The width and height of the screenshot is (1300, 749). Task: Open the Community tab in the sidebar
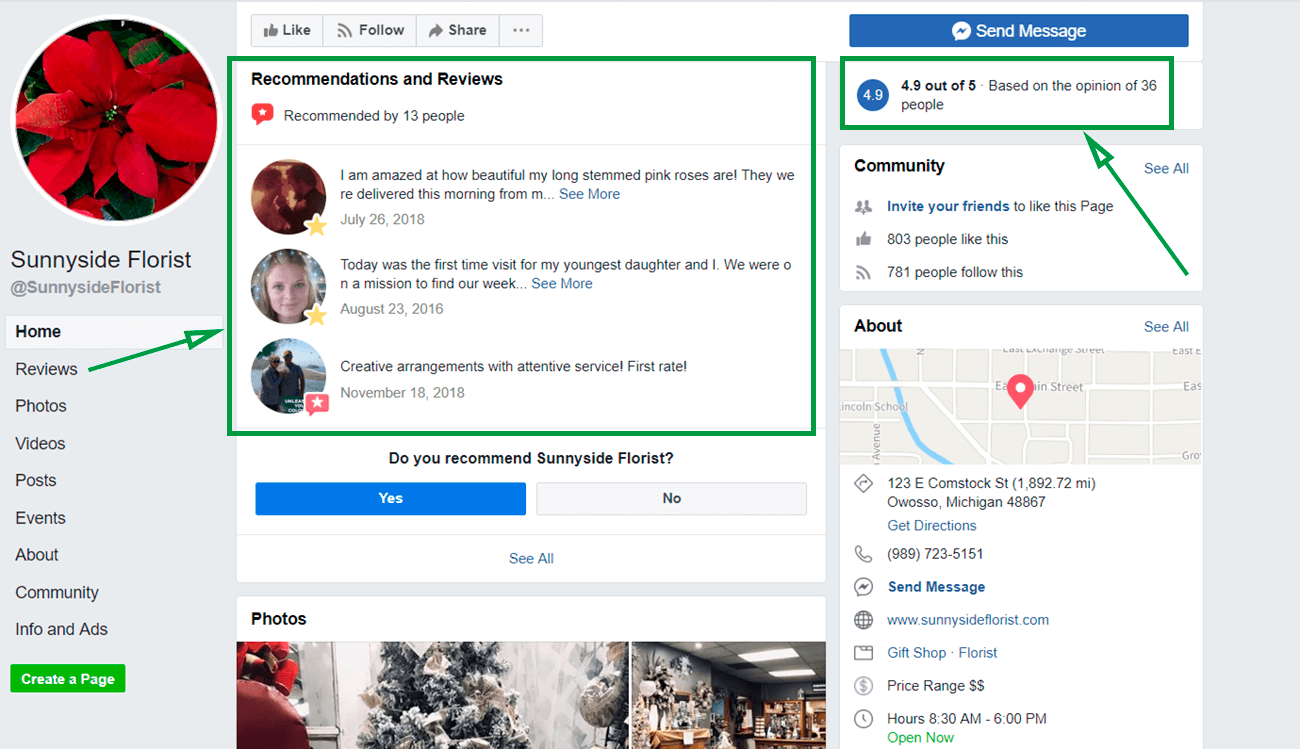[57, 593]
